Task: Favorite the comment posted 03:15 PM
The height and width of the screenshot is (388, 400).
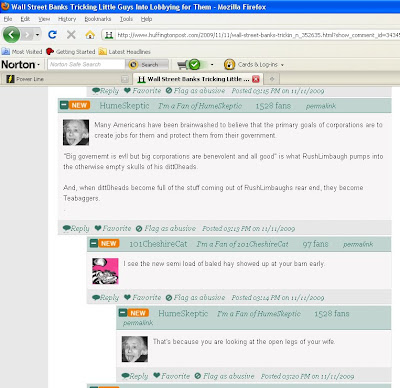Action: [142, 90]
